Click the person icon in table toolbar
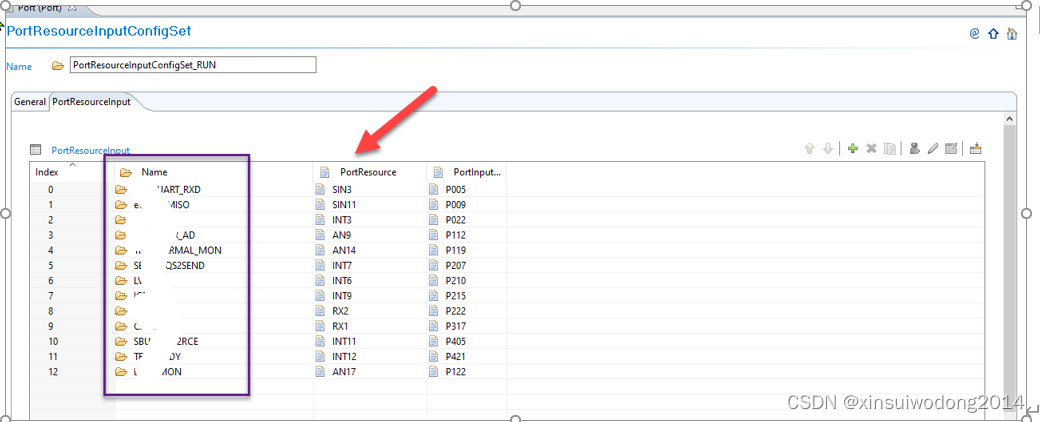The width and height of the screenshot is (1040, 422). pyautogui.click(x=914, y=149)
